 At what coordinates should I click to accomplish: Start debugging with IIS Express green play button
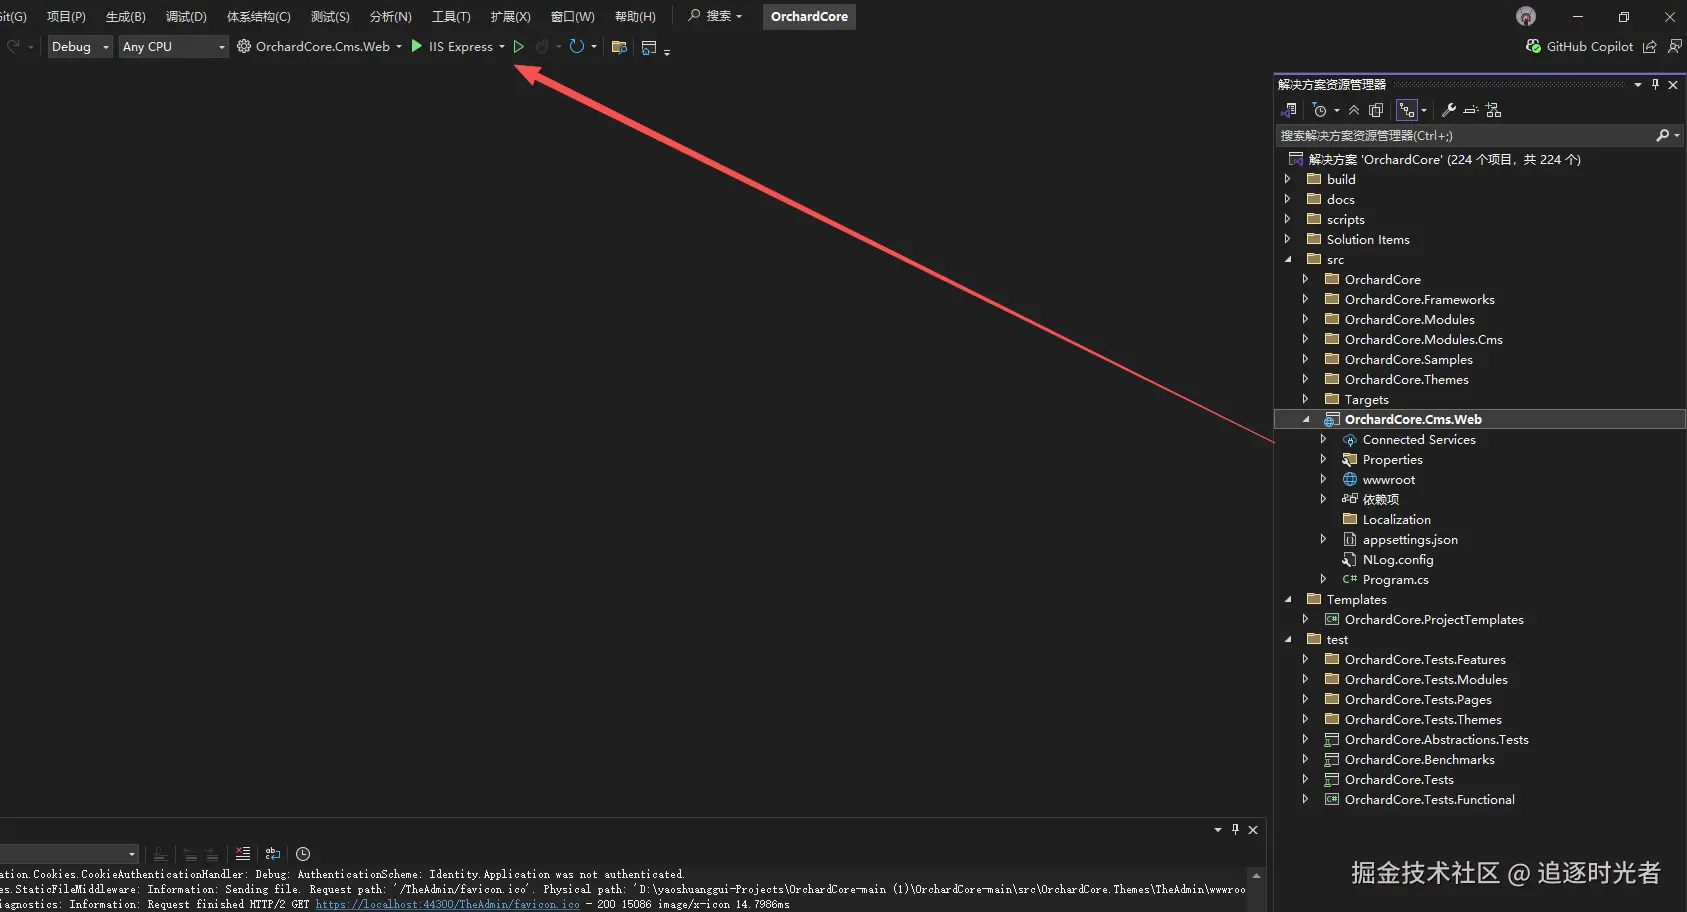pyautogui.click(x=417, y=46)
